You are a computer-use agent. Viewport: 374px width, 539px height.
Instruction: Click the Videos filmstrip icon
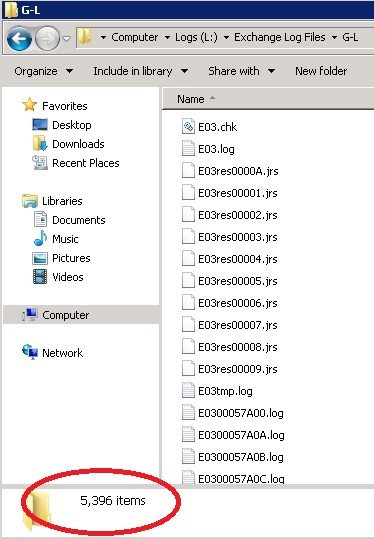pos(40,277)
